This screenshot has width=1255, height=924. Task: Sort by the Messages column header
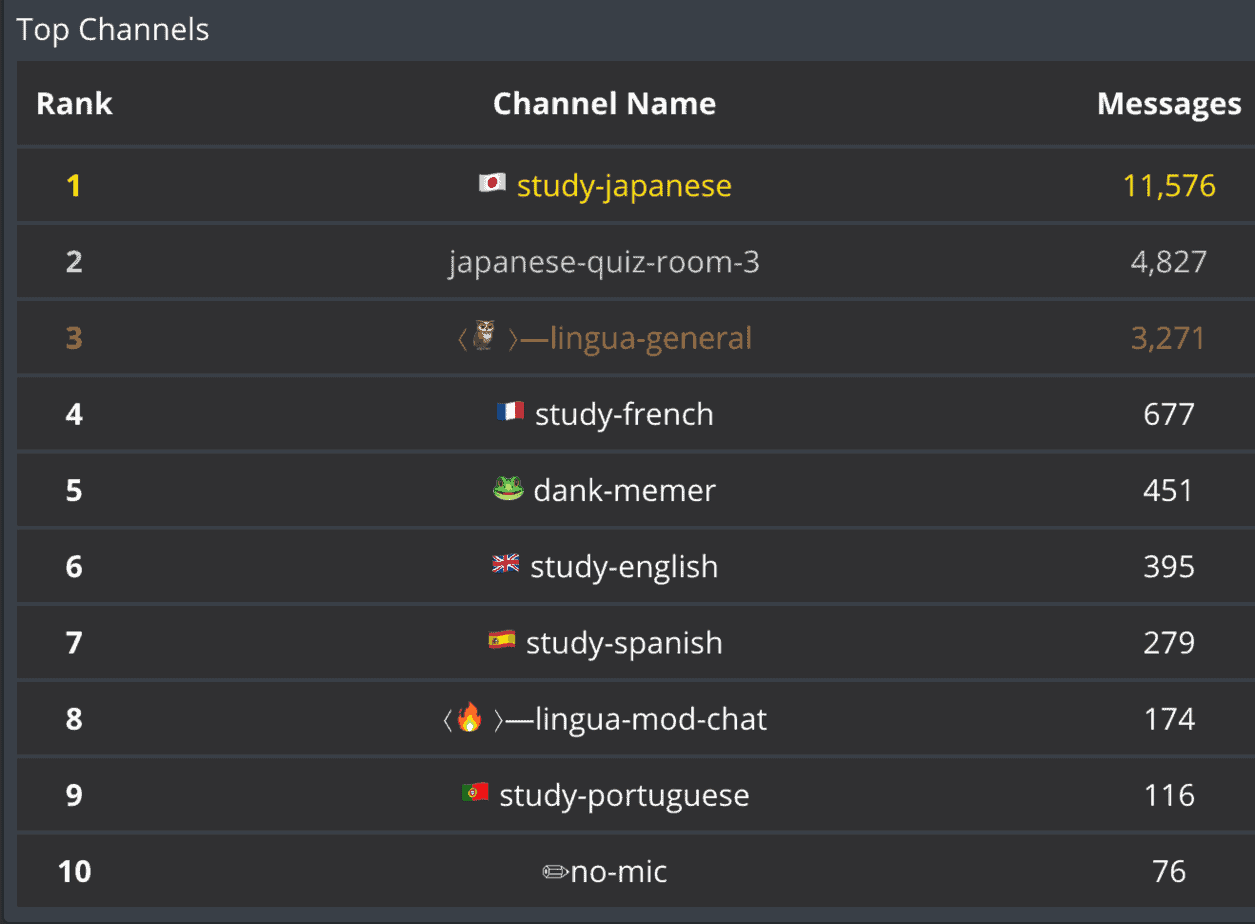point(1168,104)
